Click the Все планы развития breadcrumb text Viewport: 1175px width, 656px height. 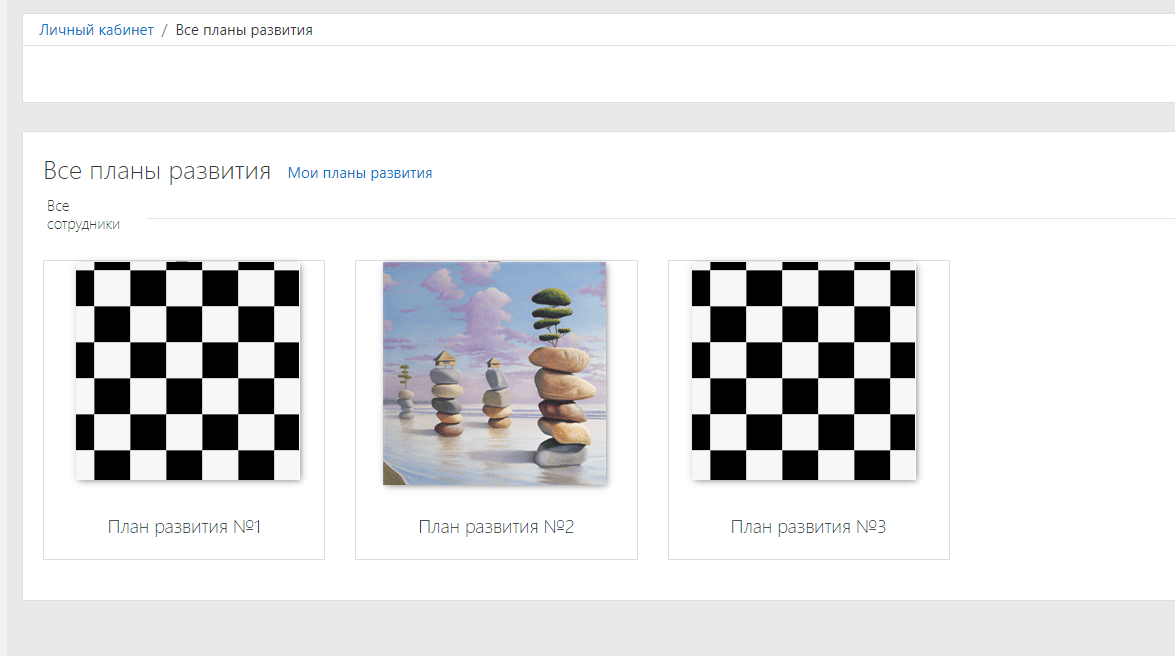click(244, 30)
